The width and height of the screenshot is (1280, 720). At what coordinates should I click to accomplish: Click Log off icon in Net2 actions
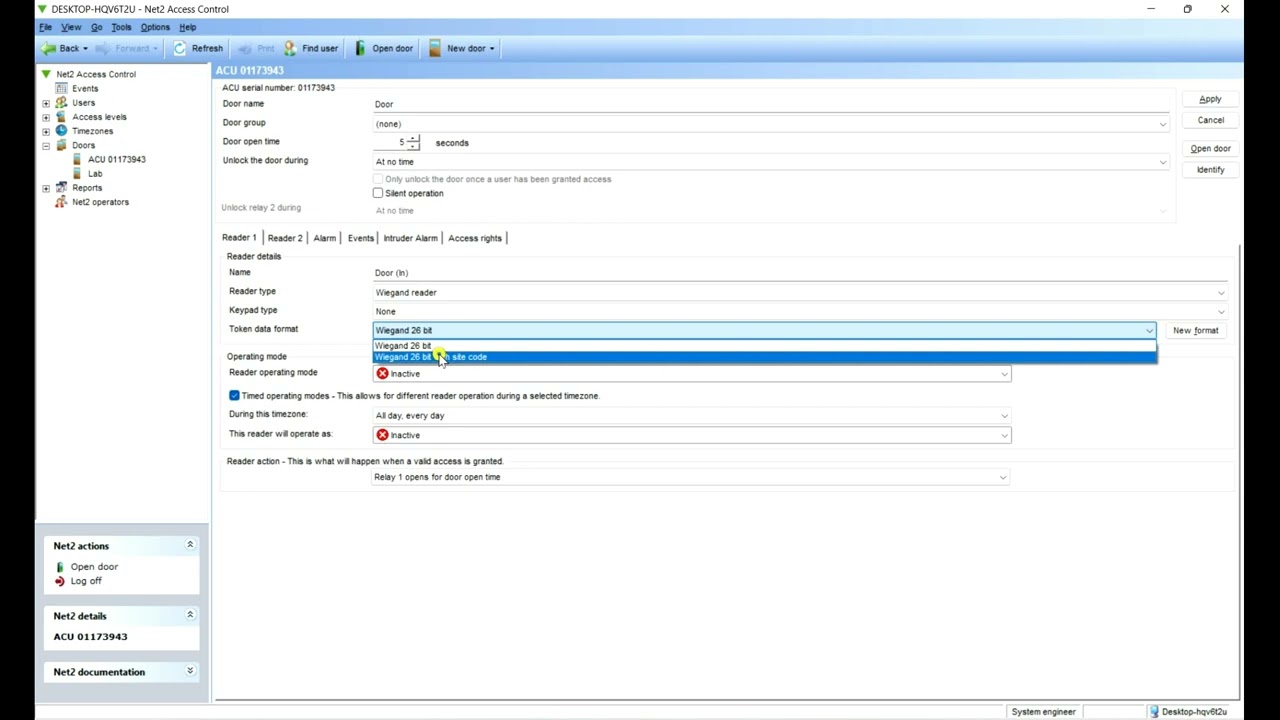60,581
